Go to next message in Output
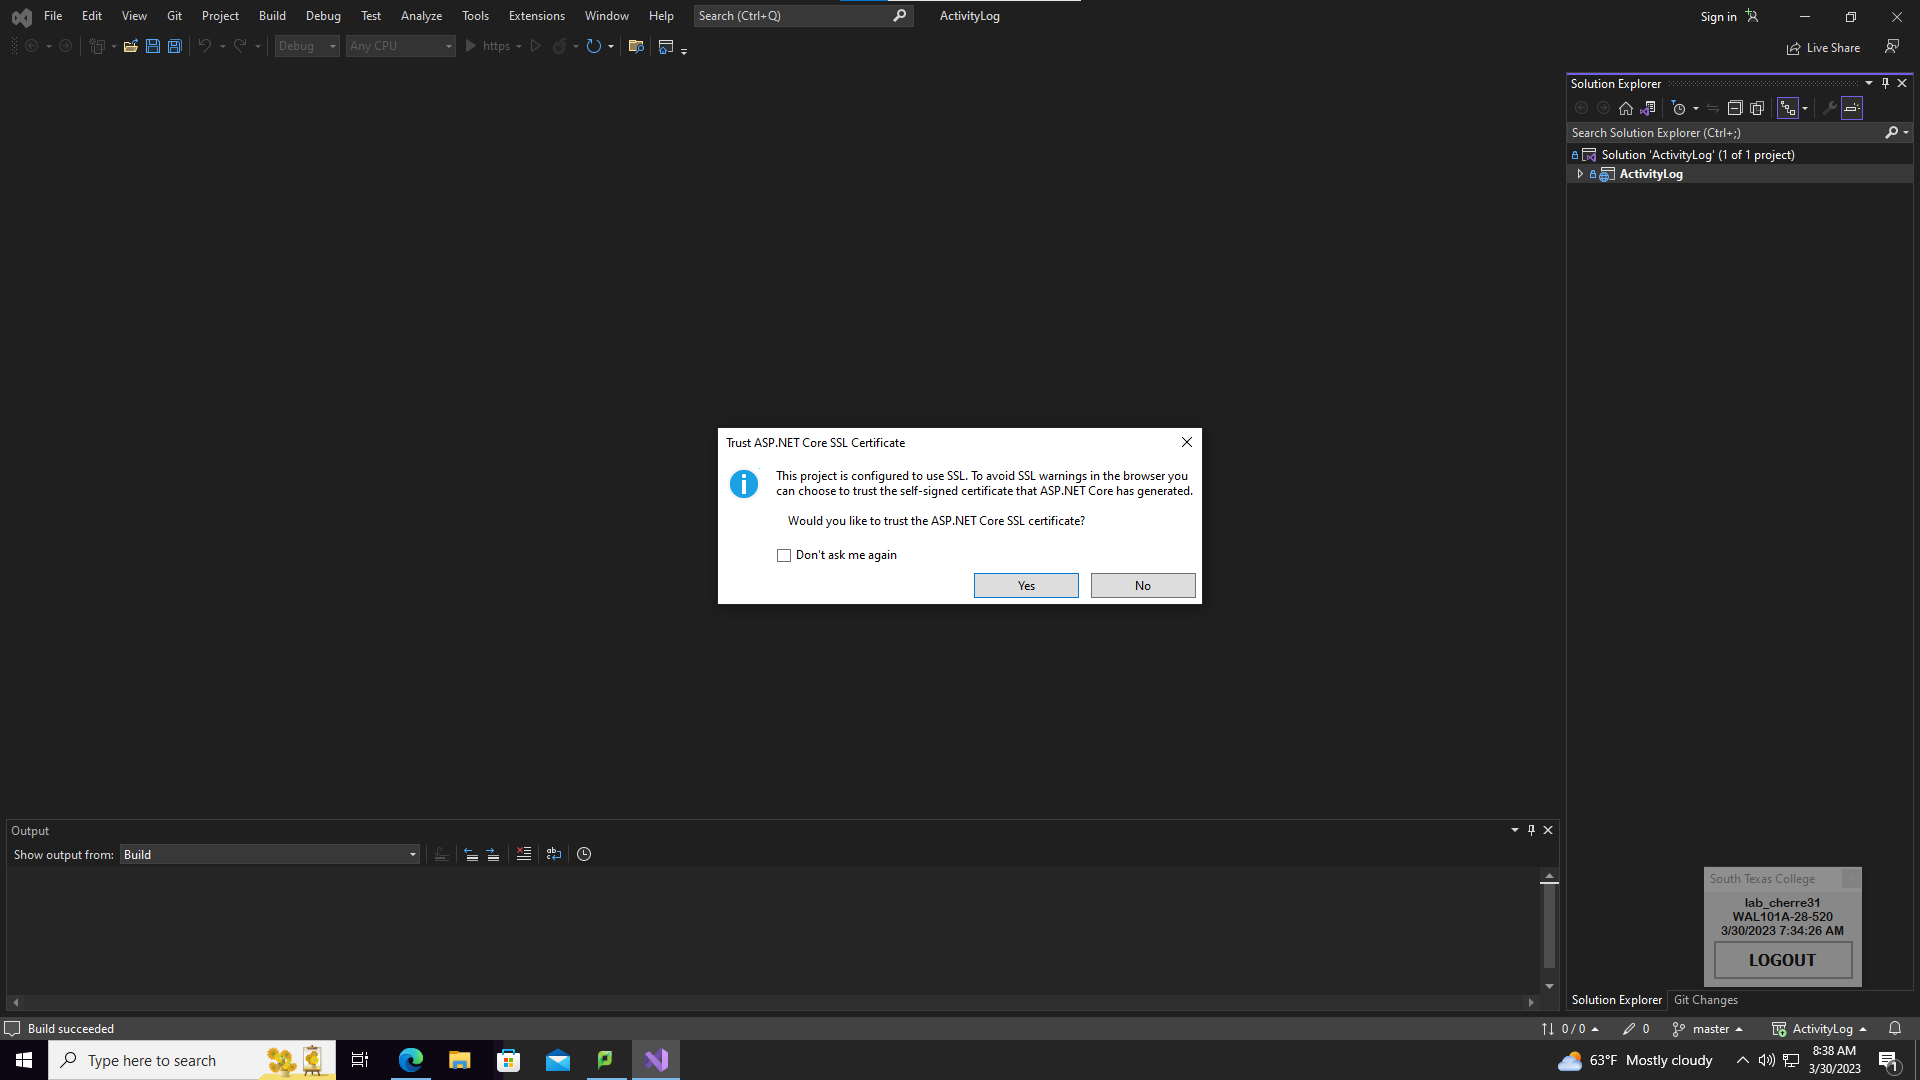Image resolution: width=1920 pixels, height=1080 pixels. 493,854
